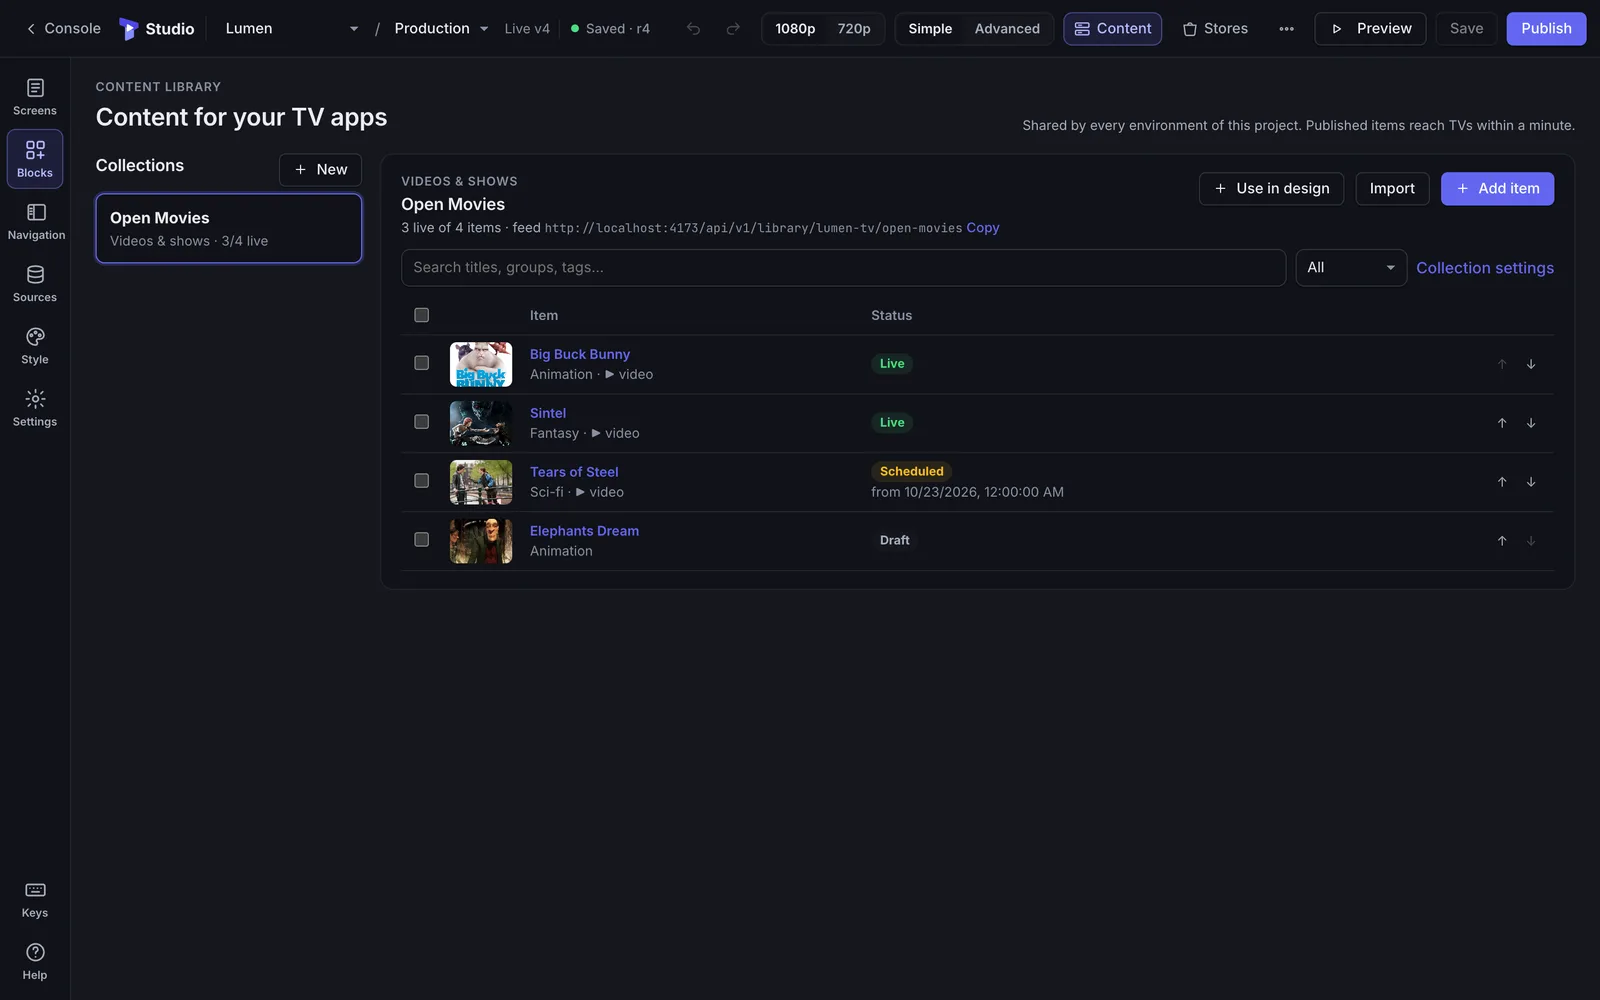Screen dimensions: 1600x1000
Task: Tick the select-all checkbox in header
Action: [x=422, y=315]
